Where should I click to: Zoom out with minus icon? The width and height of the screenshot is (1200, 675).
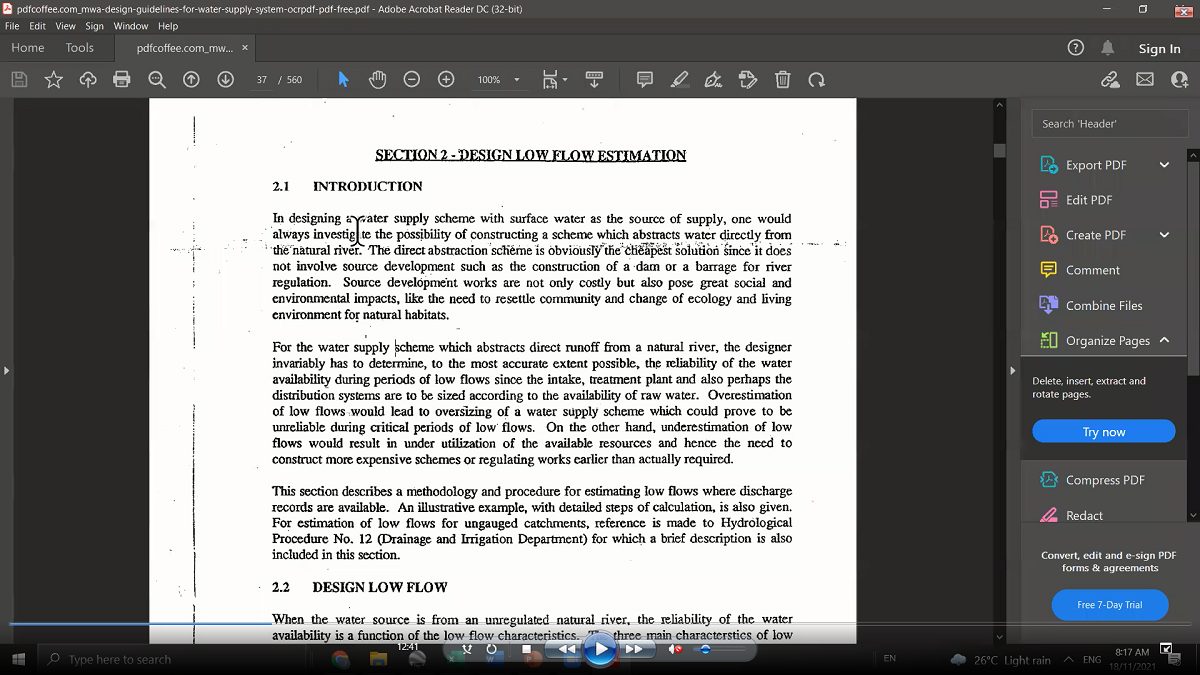click(x=412, y=80)
